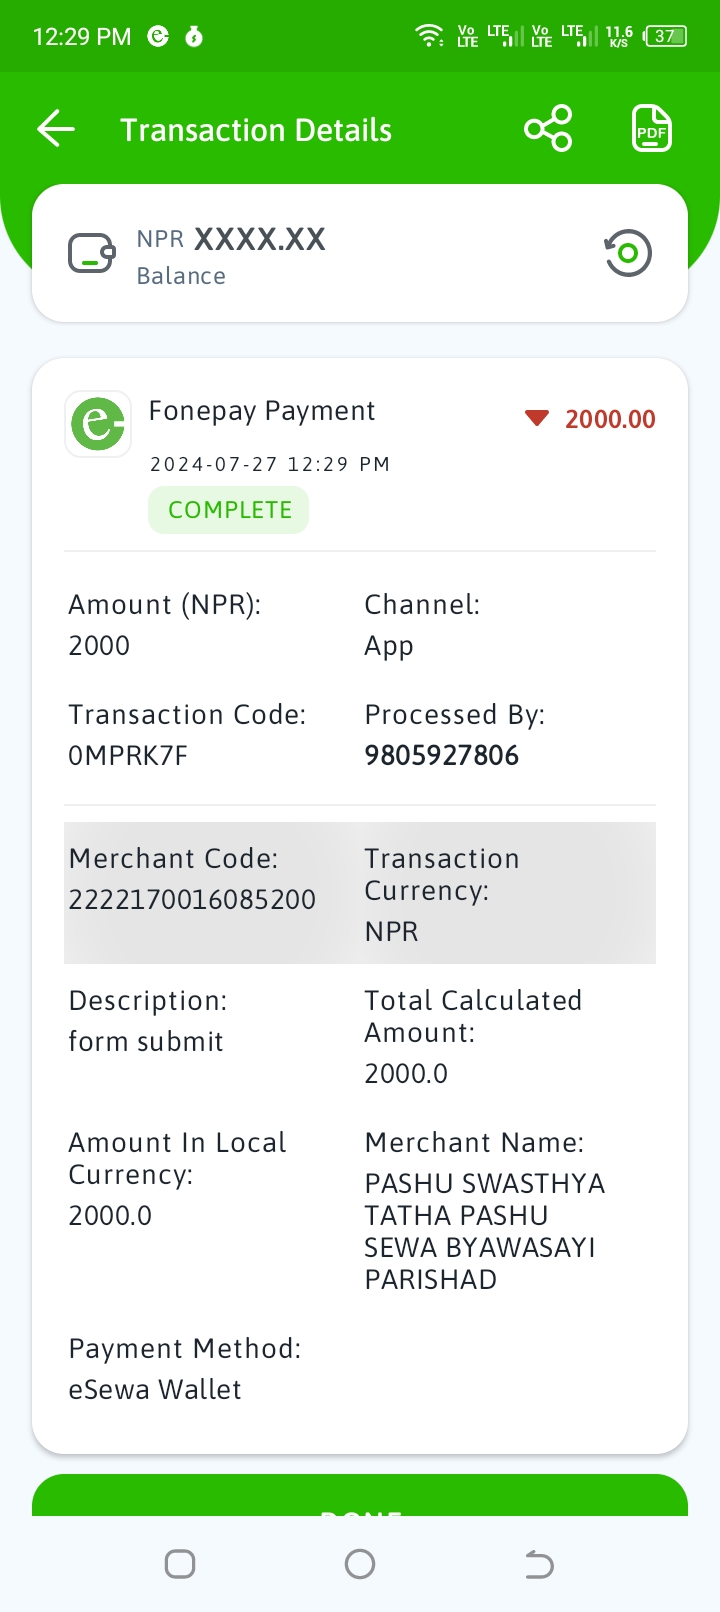The image size is (720, 1612).
Task: Tap the COMPLETE status badge
Action: click(229, 510)
